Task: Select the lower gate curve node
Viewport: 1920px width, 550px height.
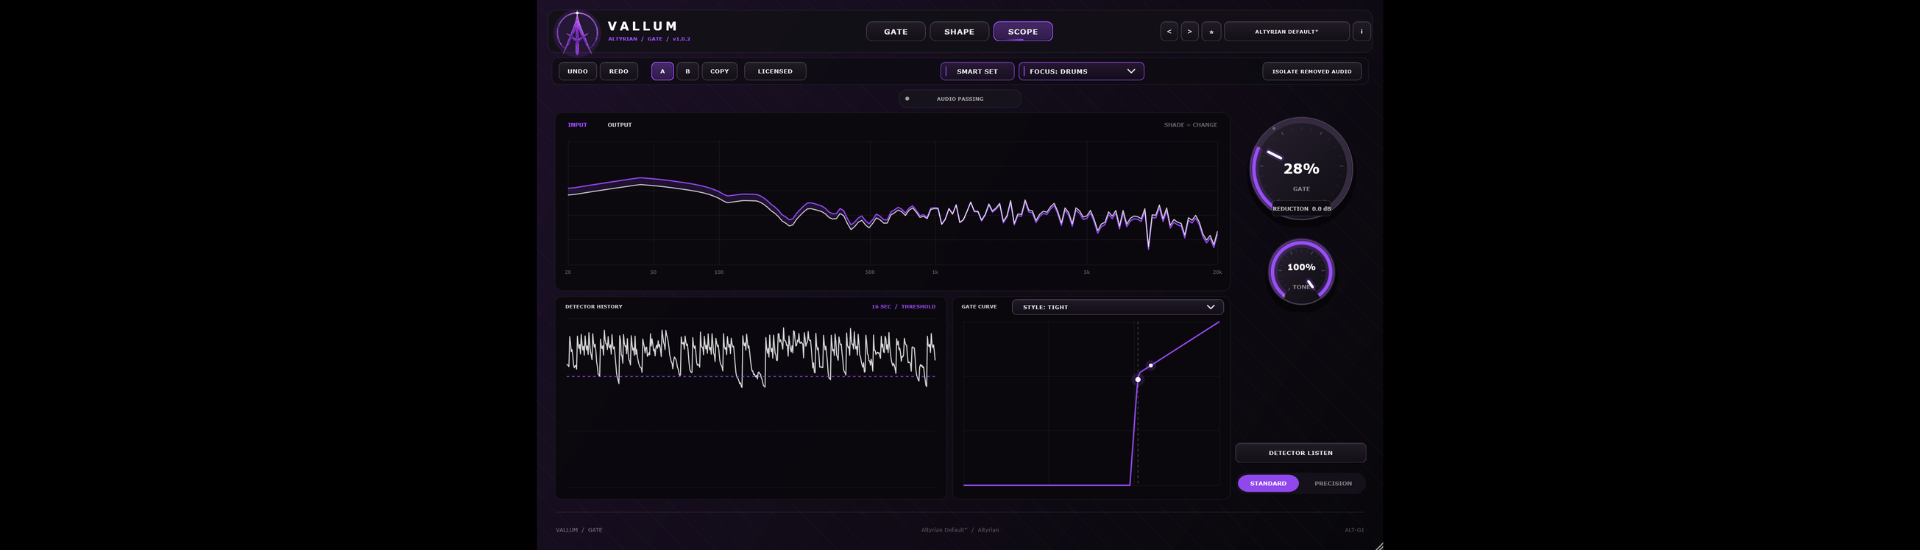Action: pos(1138,379)
